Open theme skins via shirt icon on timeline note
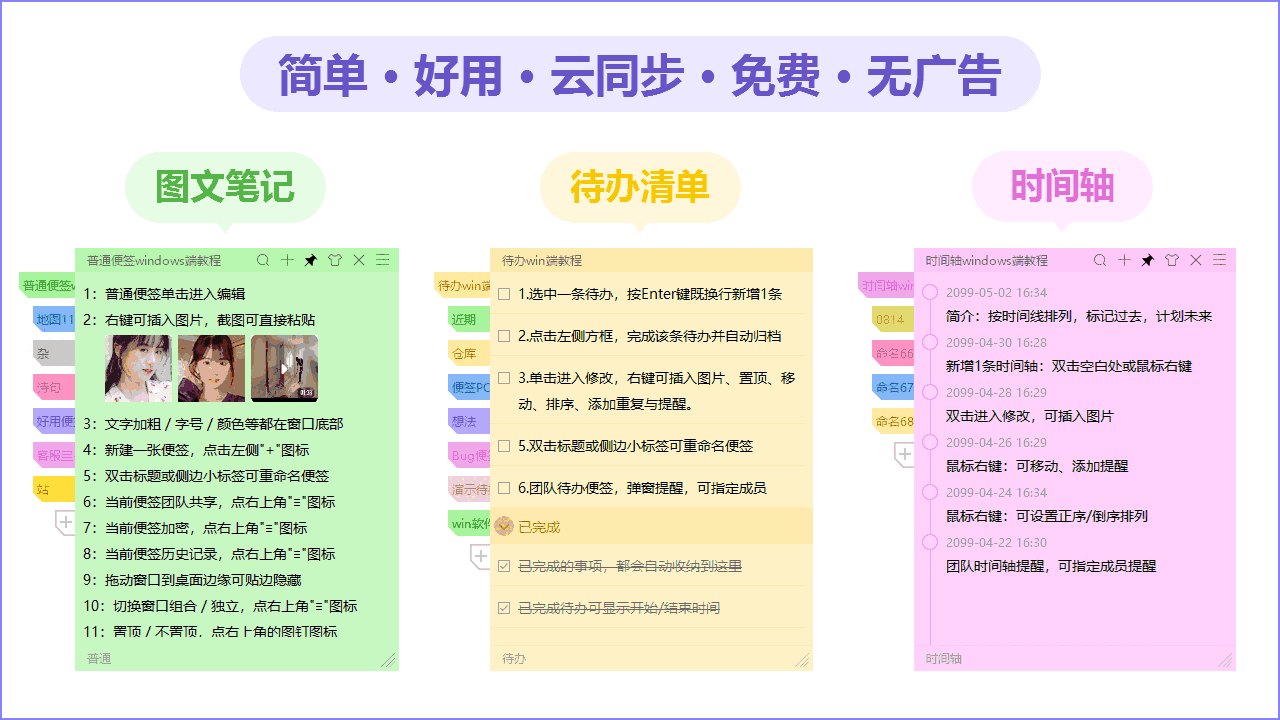 point(1171,259)
